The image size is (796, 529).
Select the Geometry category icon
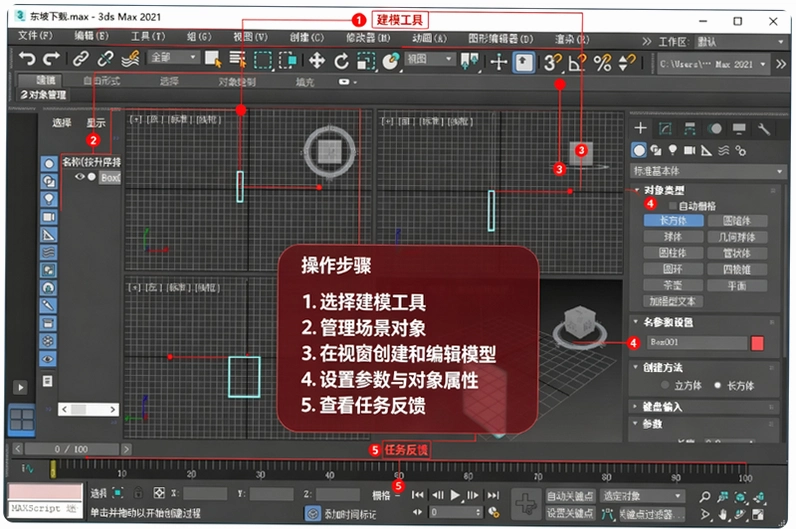pyautogui.click(x=639, y=150)
